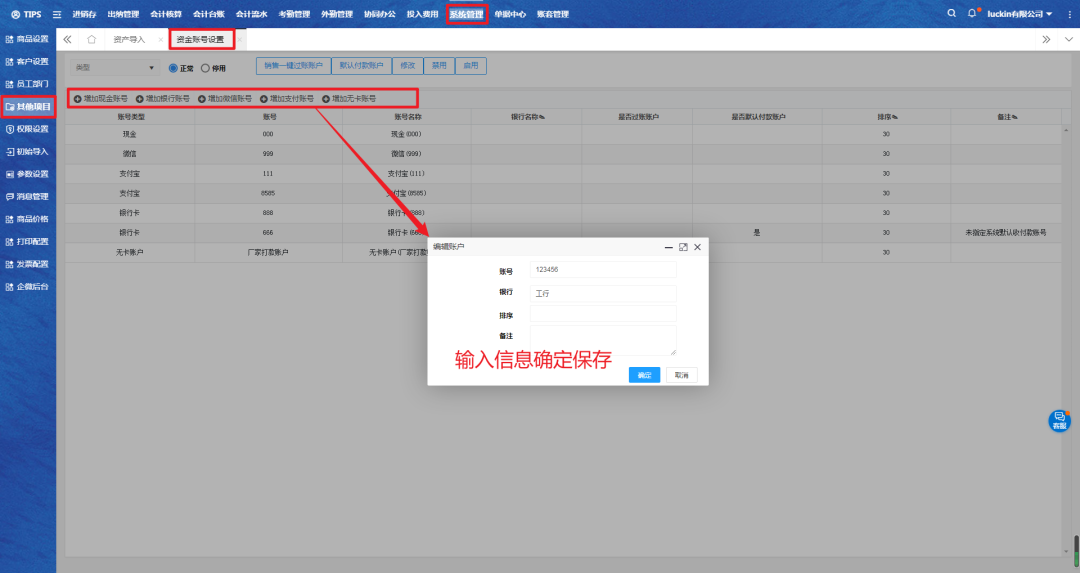Image resolution: width=1080 pixels, height=573 pixels.
Task: Open the 系统管理 top menu
Action: coord(466,14)
